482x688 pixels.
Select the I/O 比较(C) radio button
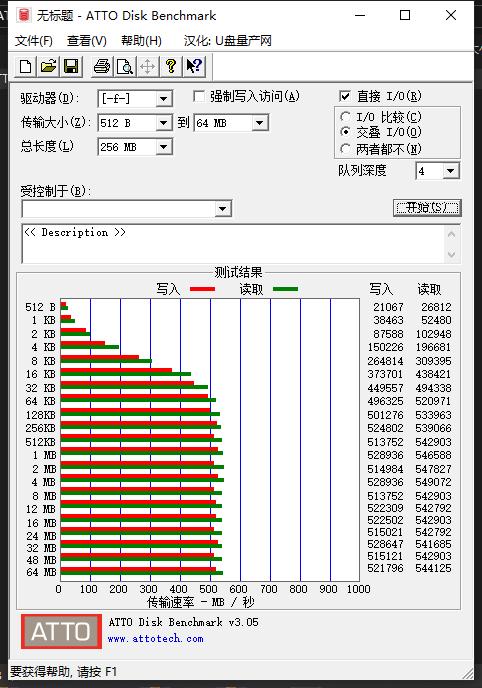pos(345,117)
